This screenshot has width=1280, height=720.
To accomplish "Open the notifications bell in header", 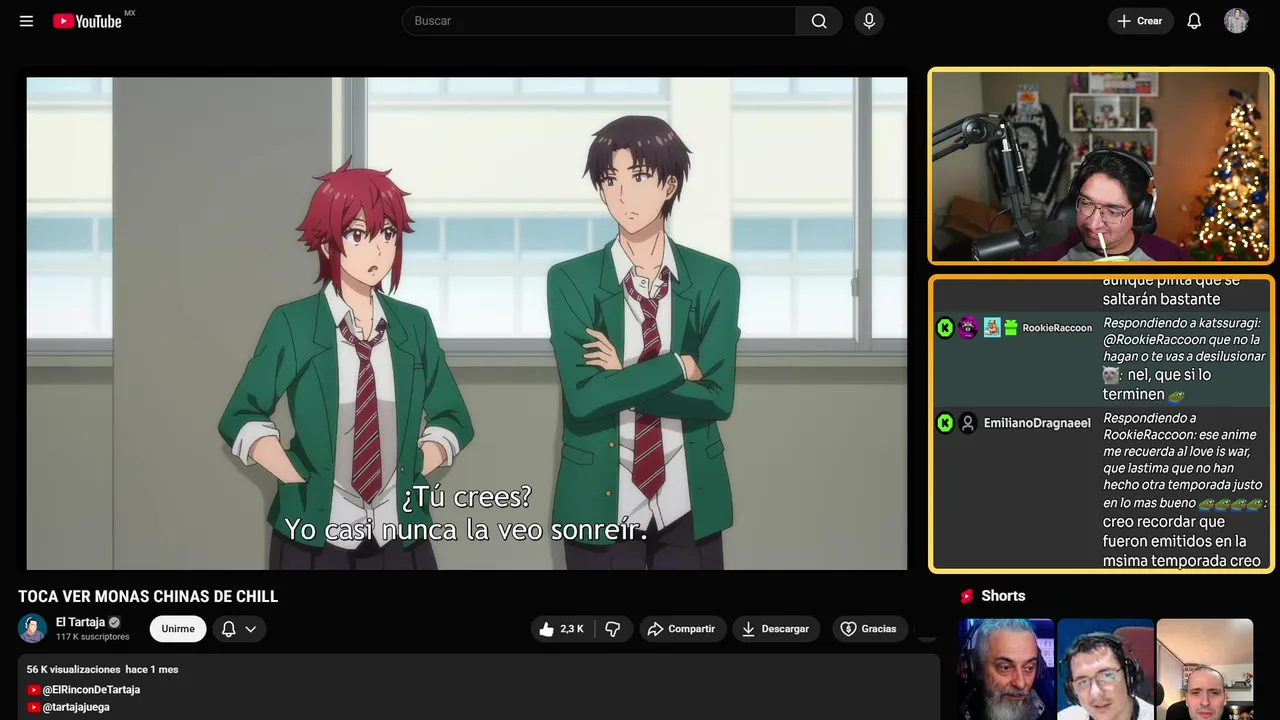I will click(1194, 21).
